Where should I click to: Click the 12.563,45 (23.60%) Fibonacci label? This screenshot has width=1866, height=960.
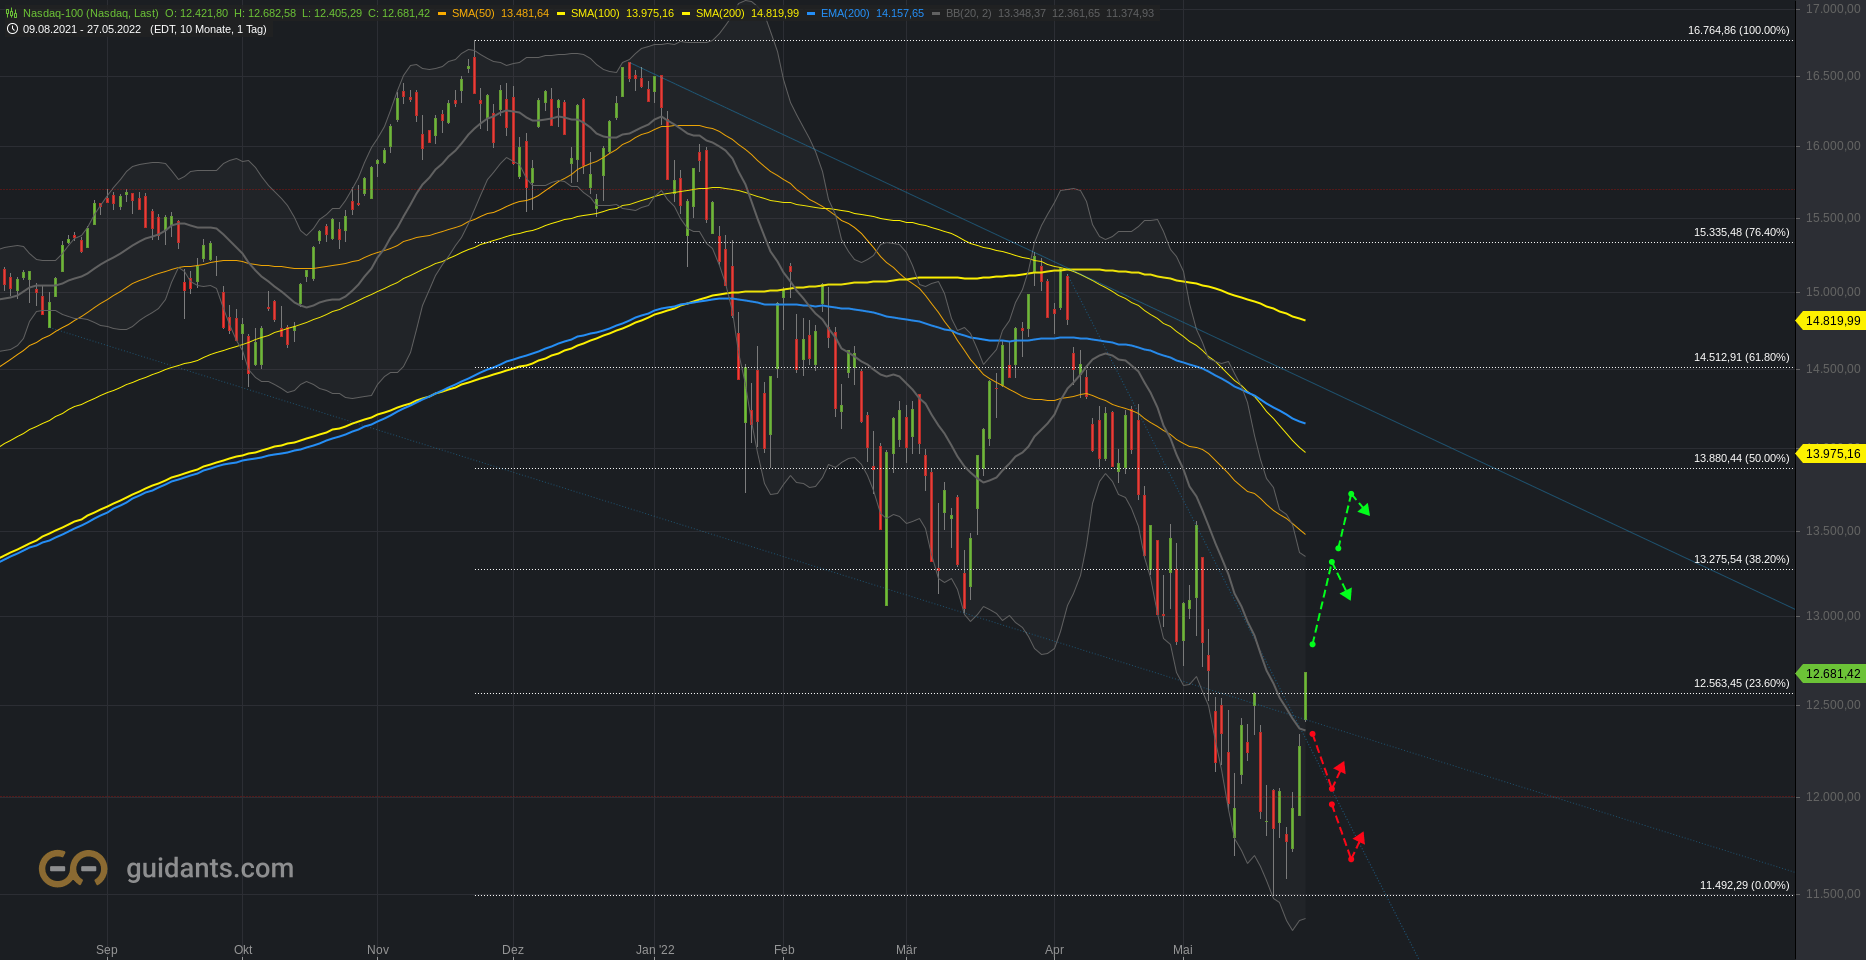(1742, 683)
